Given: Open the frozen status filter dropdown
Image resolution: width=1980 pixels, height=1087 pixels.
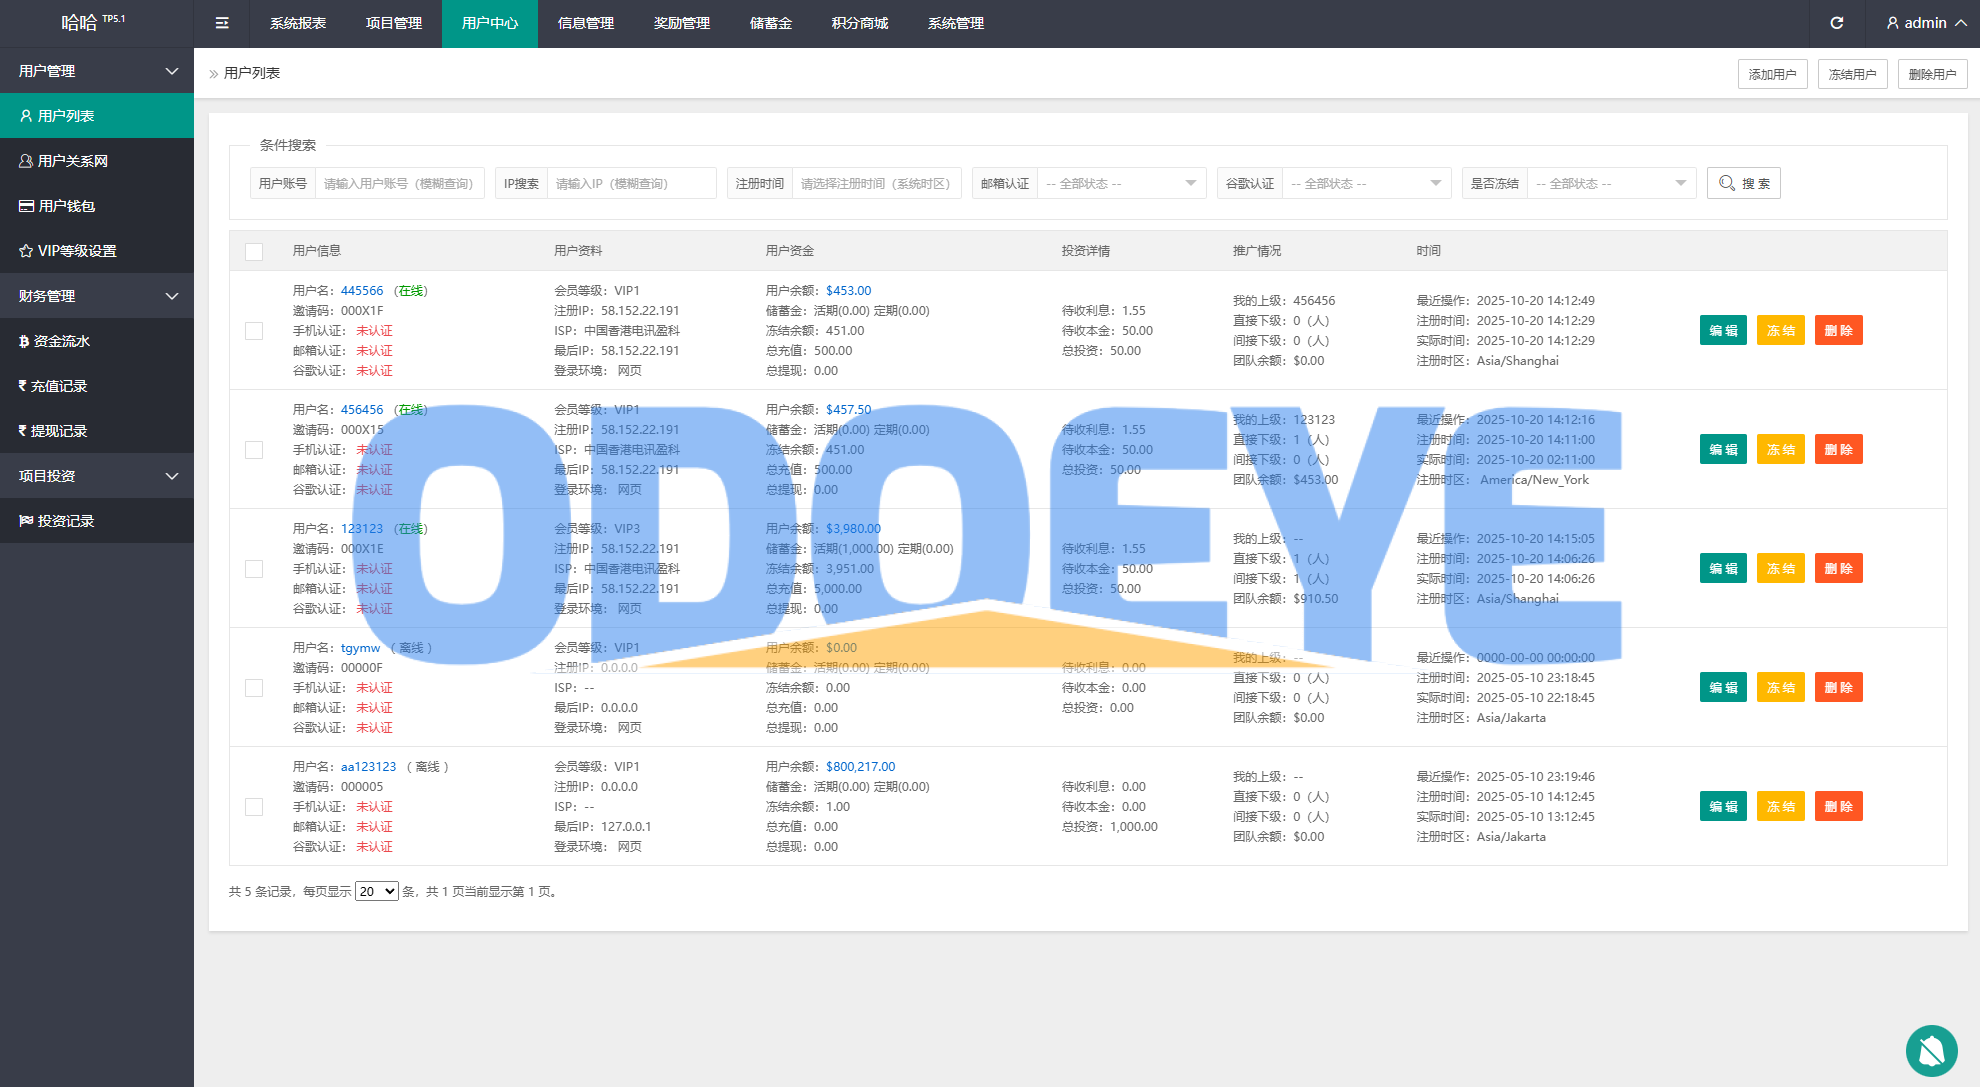Looking at the screenshot, I should click(x=1609, y=183).
